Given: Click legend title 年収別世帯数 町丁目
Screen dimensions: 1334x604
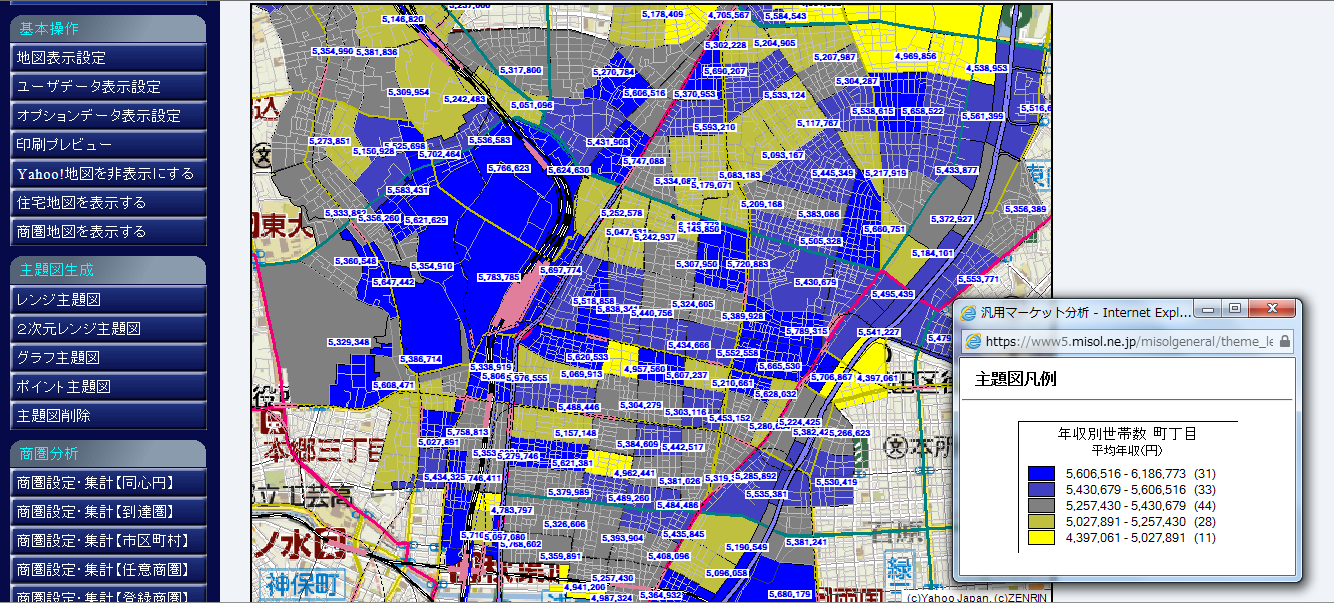Looking at the screenshot, I should click(x=1127, y=434).
